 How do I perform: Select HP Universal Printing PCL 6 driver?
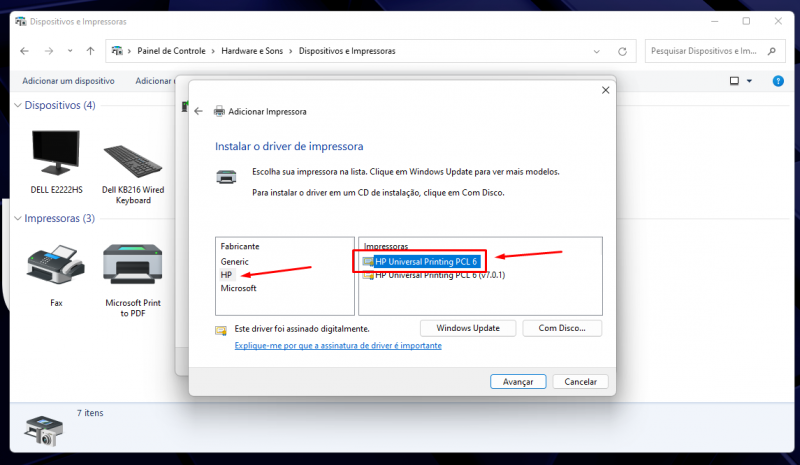coord(426,261)
